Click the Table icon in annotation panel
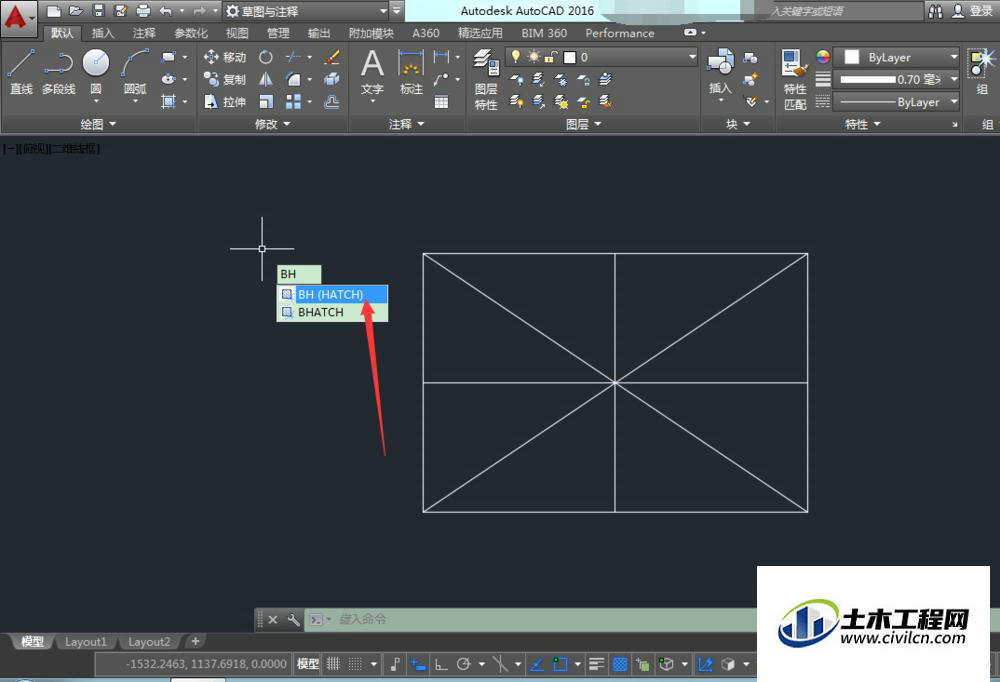1000x682 pixels. (441, 102)
